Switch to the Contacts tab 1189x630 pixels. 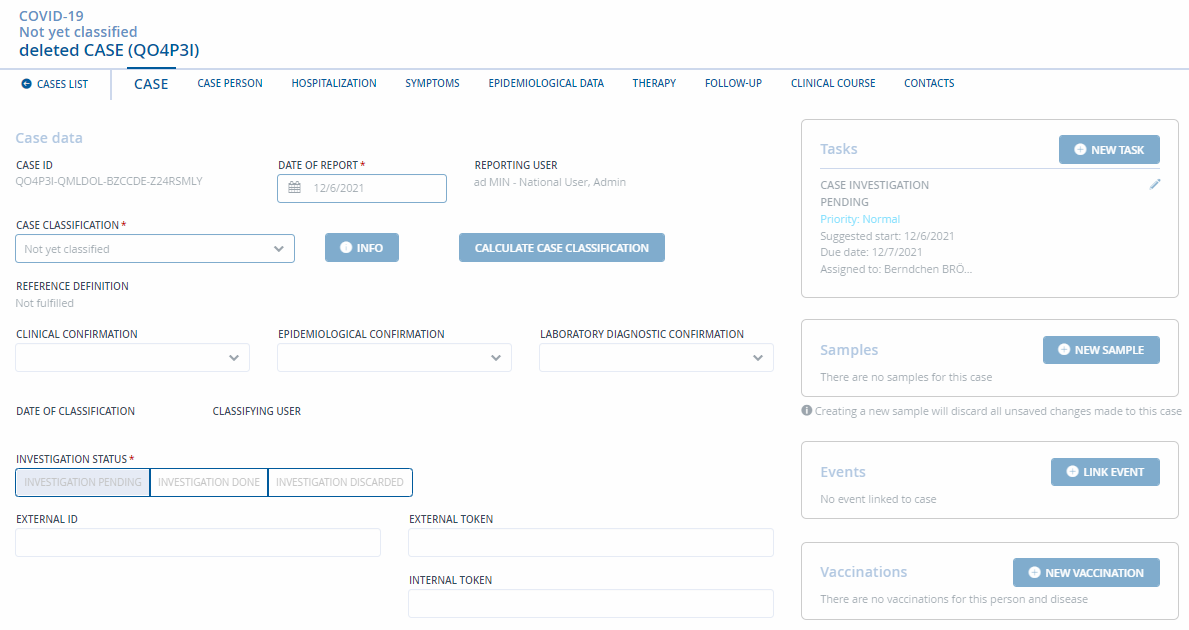(929, 83)
